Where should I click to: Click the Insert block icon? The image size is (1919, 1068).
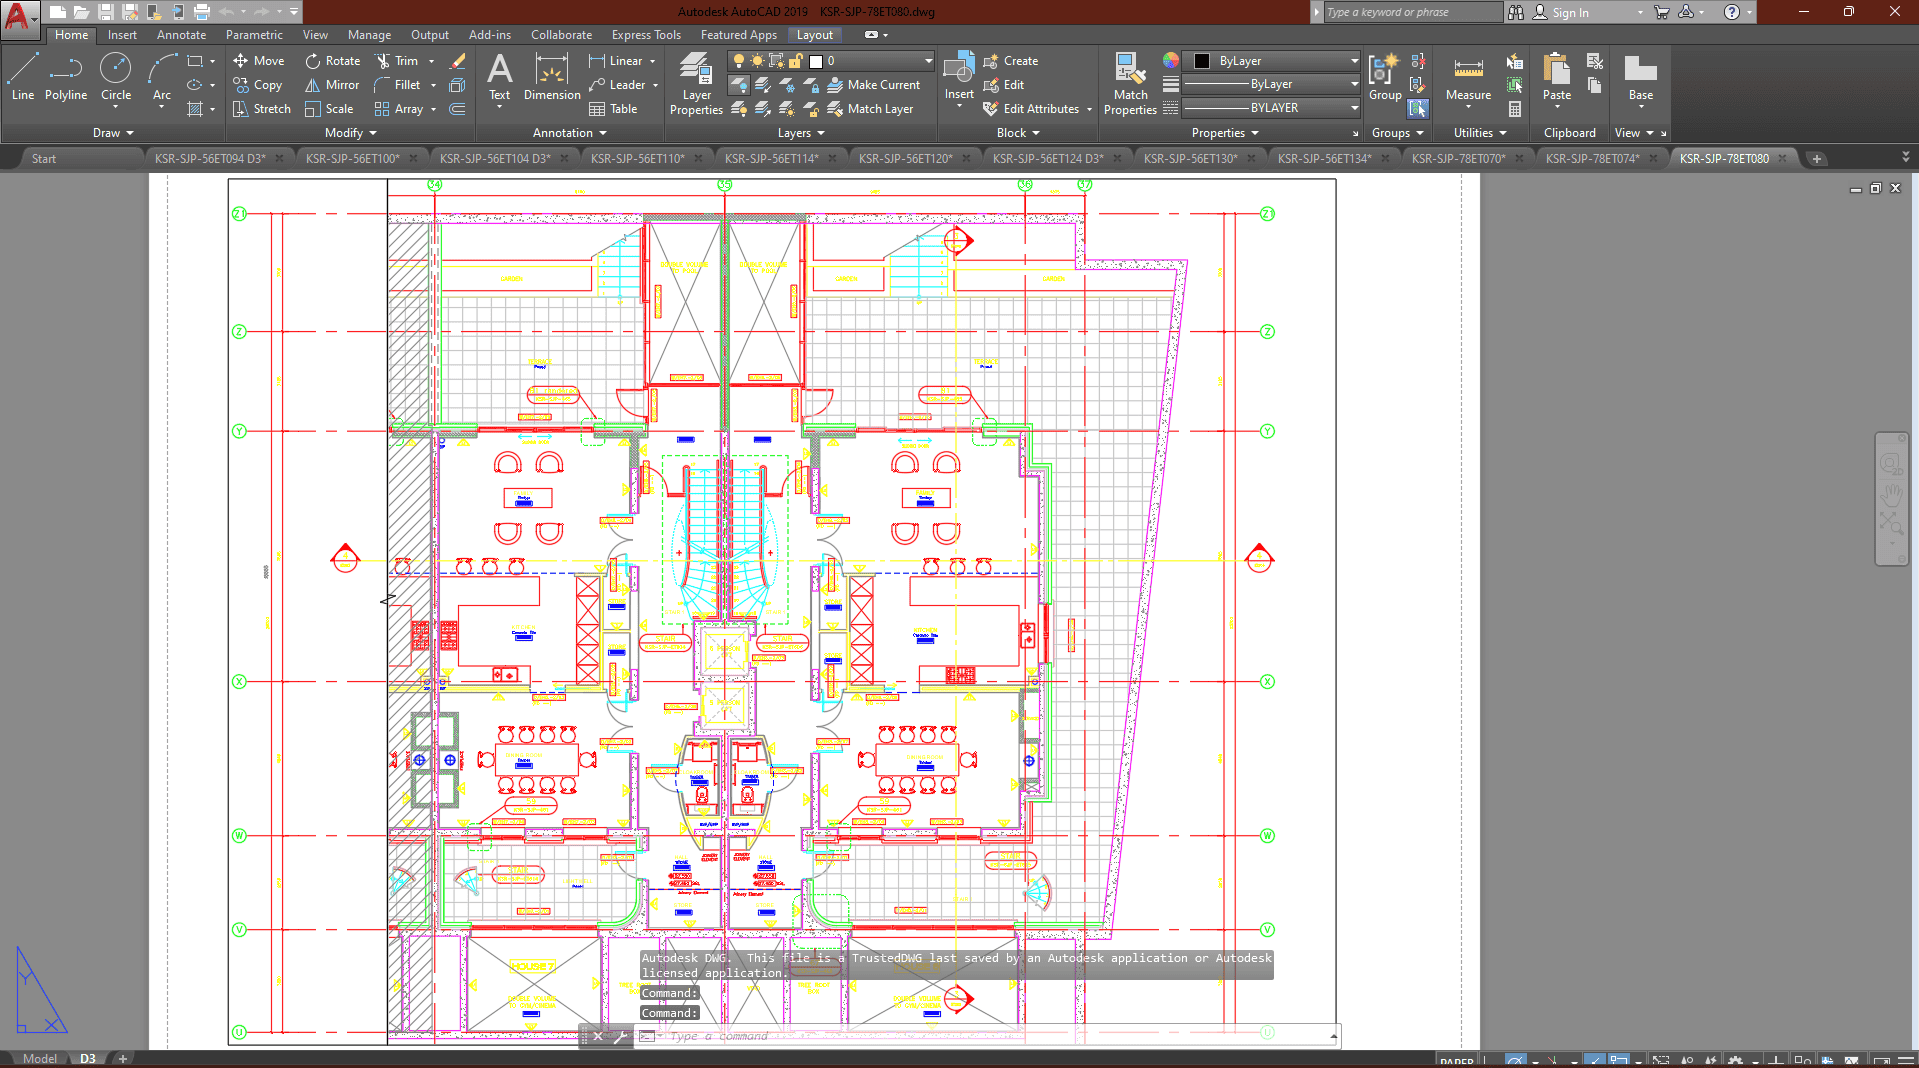959,76
